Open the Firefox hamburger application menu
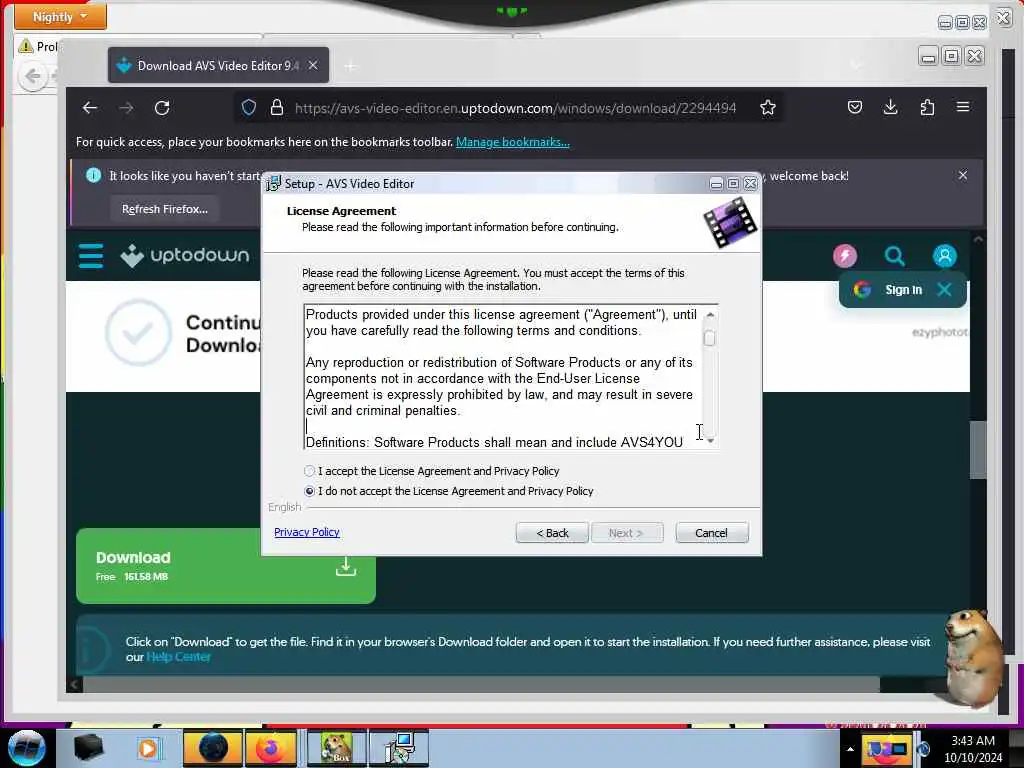 pos(963,107)
